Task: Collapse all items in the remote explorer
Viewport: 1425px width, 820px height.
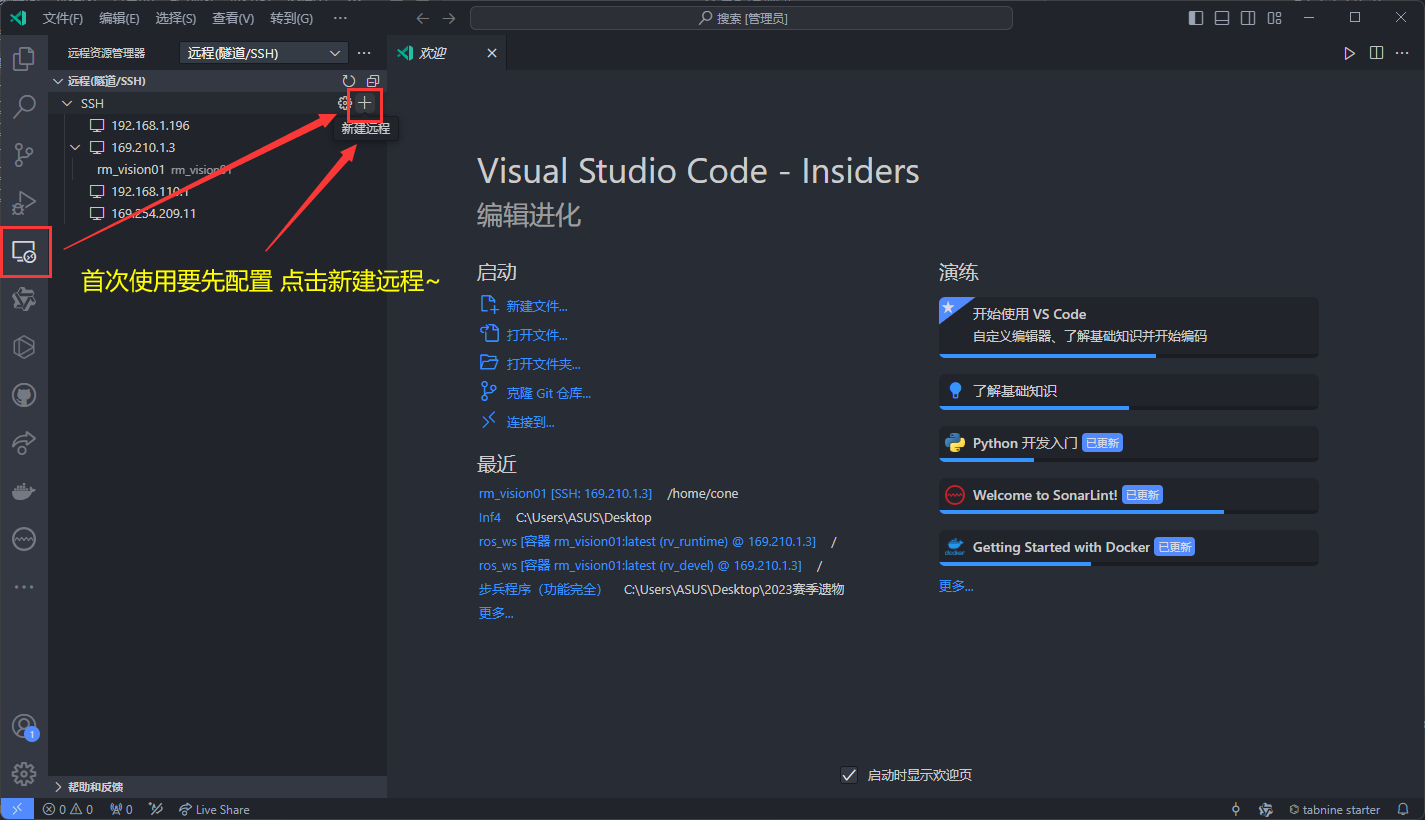Action: point(373,81)
